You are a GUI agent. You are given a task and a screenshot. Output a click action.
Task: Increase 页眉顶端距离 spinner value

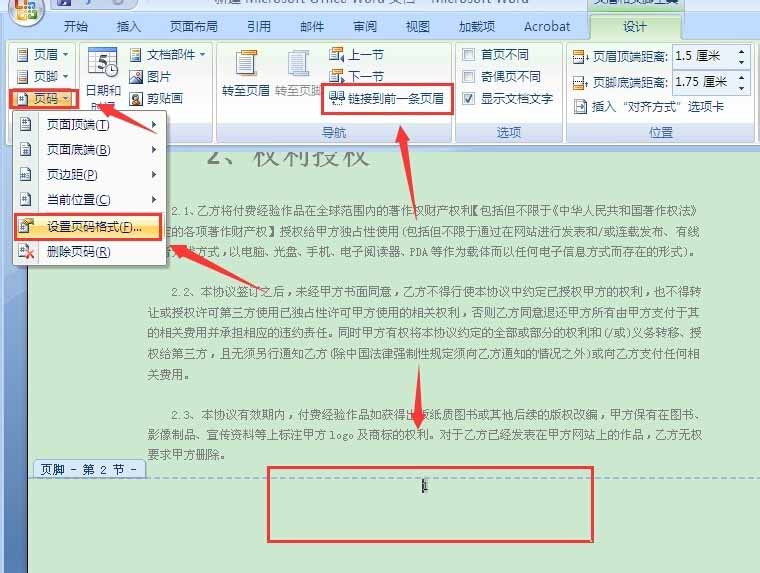[x=742, y=51]
